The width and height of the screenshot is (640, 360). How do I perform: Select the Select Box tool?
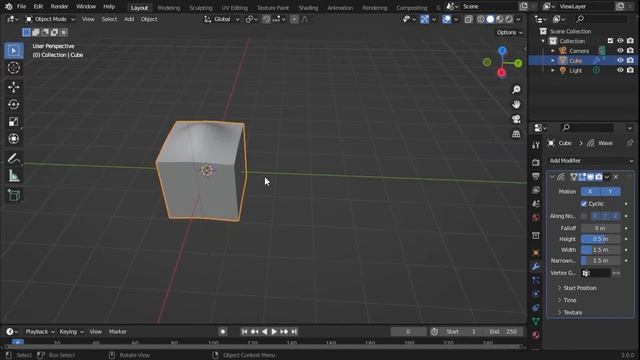click(13, 51)
